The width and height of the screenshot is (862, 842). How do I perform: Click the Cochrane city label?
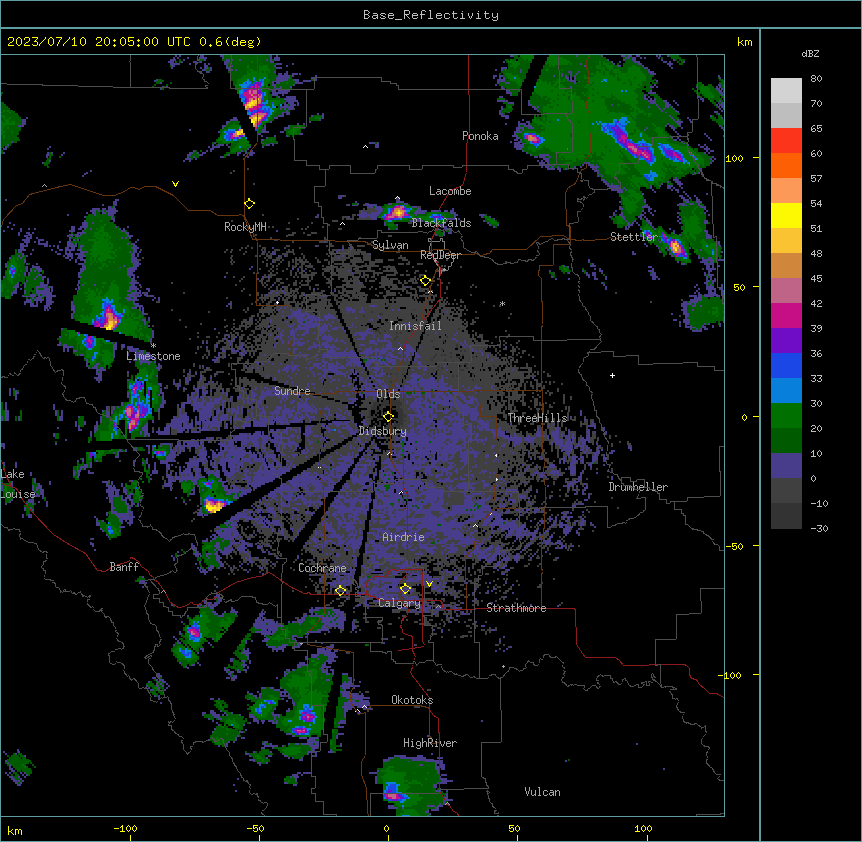pyautogui.click(x=322, y=568)
